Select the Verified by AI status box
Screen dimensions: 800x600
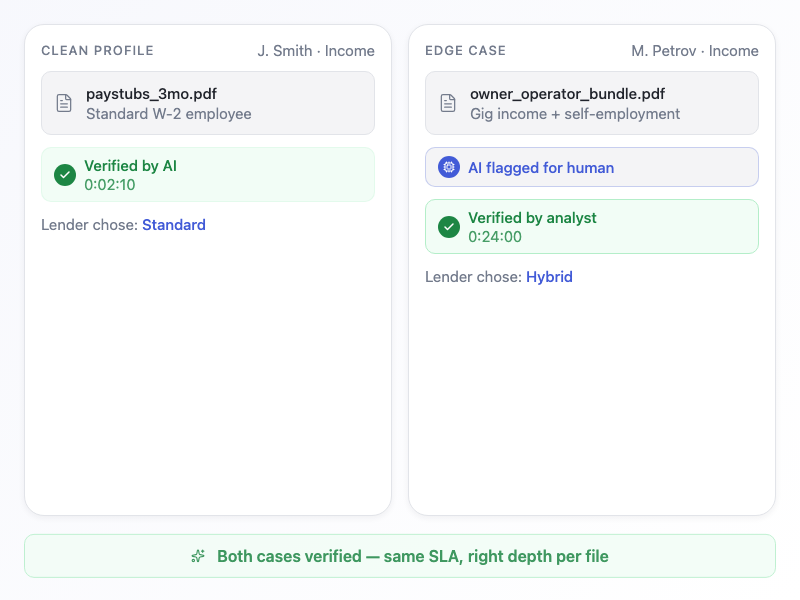(x=208, y=175)
